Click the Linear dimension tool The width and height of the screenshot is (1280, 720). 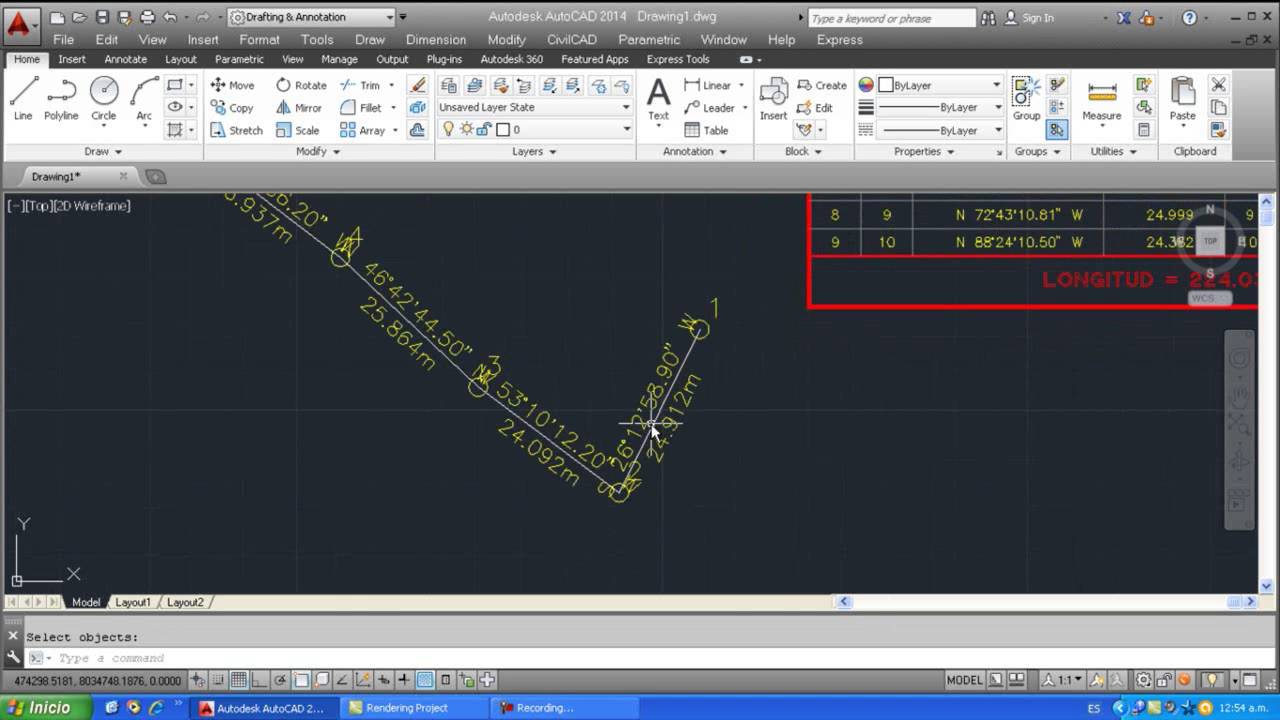[708, 85]
